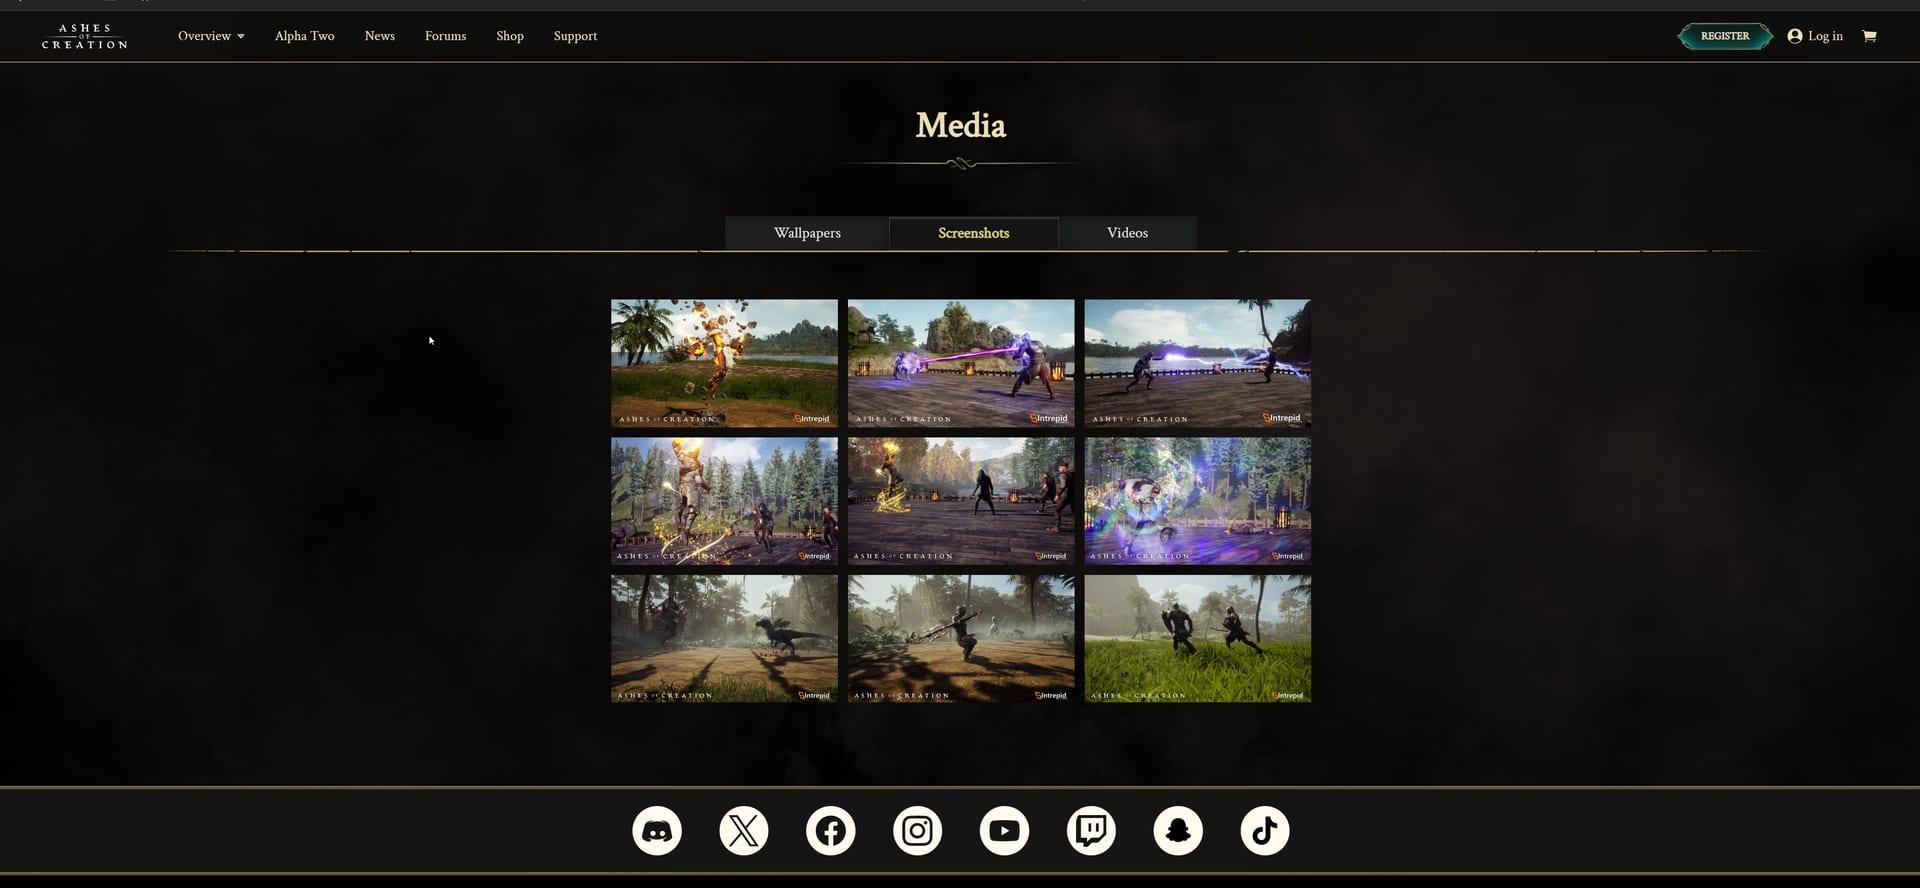Go to the Alpha Two page
This screenshot has width=1920, height=888.
(305, 36)
